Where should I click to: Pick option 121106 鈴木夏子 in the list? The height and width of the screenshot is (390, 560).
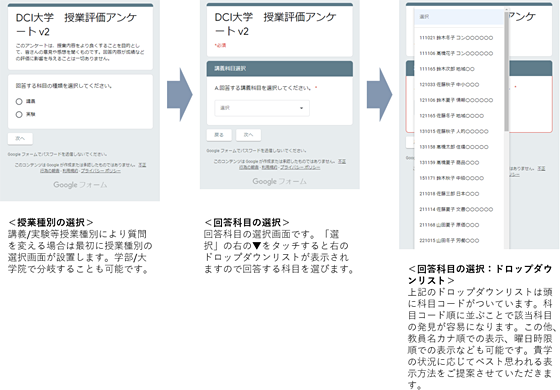click(x=459, y=100)
